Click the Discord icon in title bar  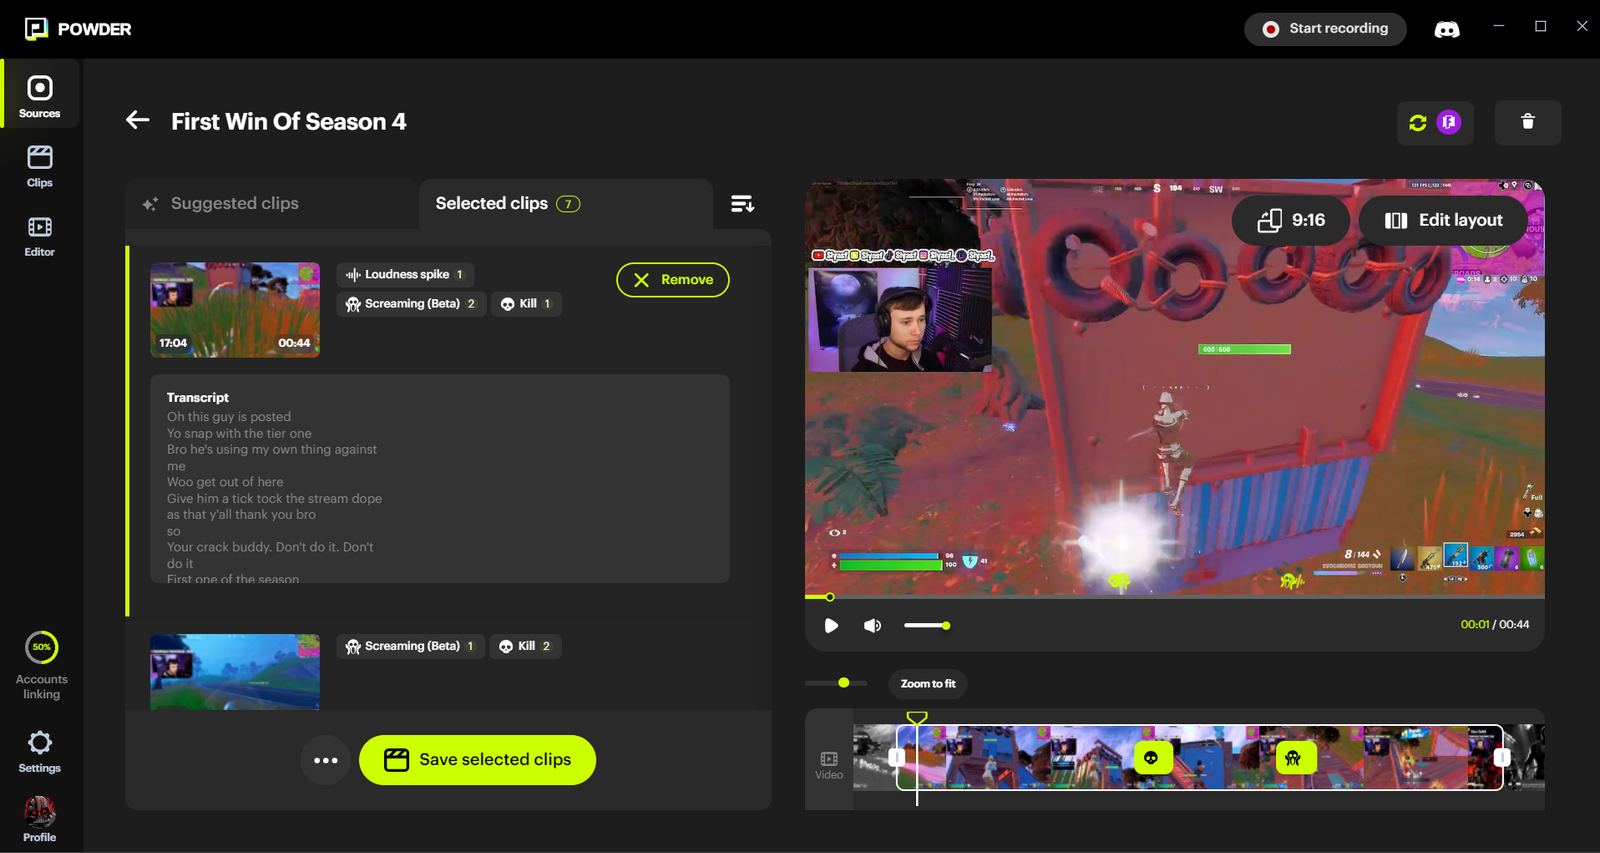pos(1446,29)
